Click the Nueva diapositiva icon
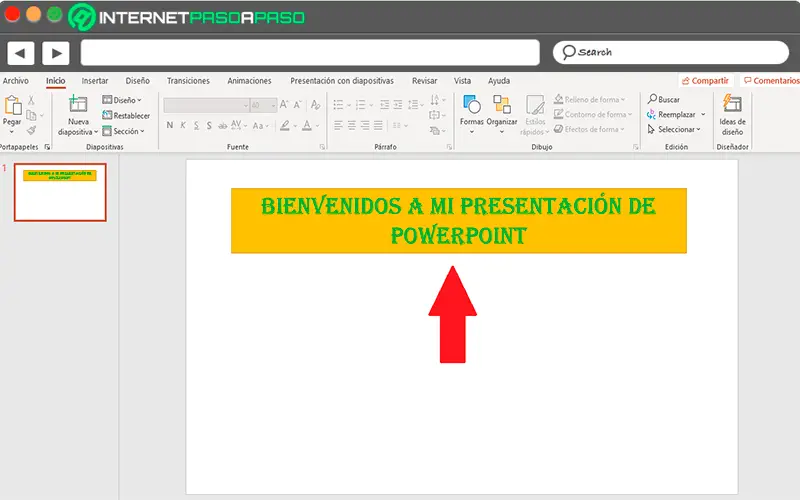 coord(77,106)
